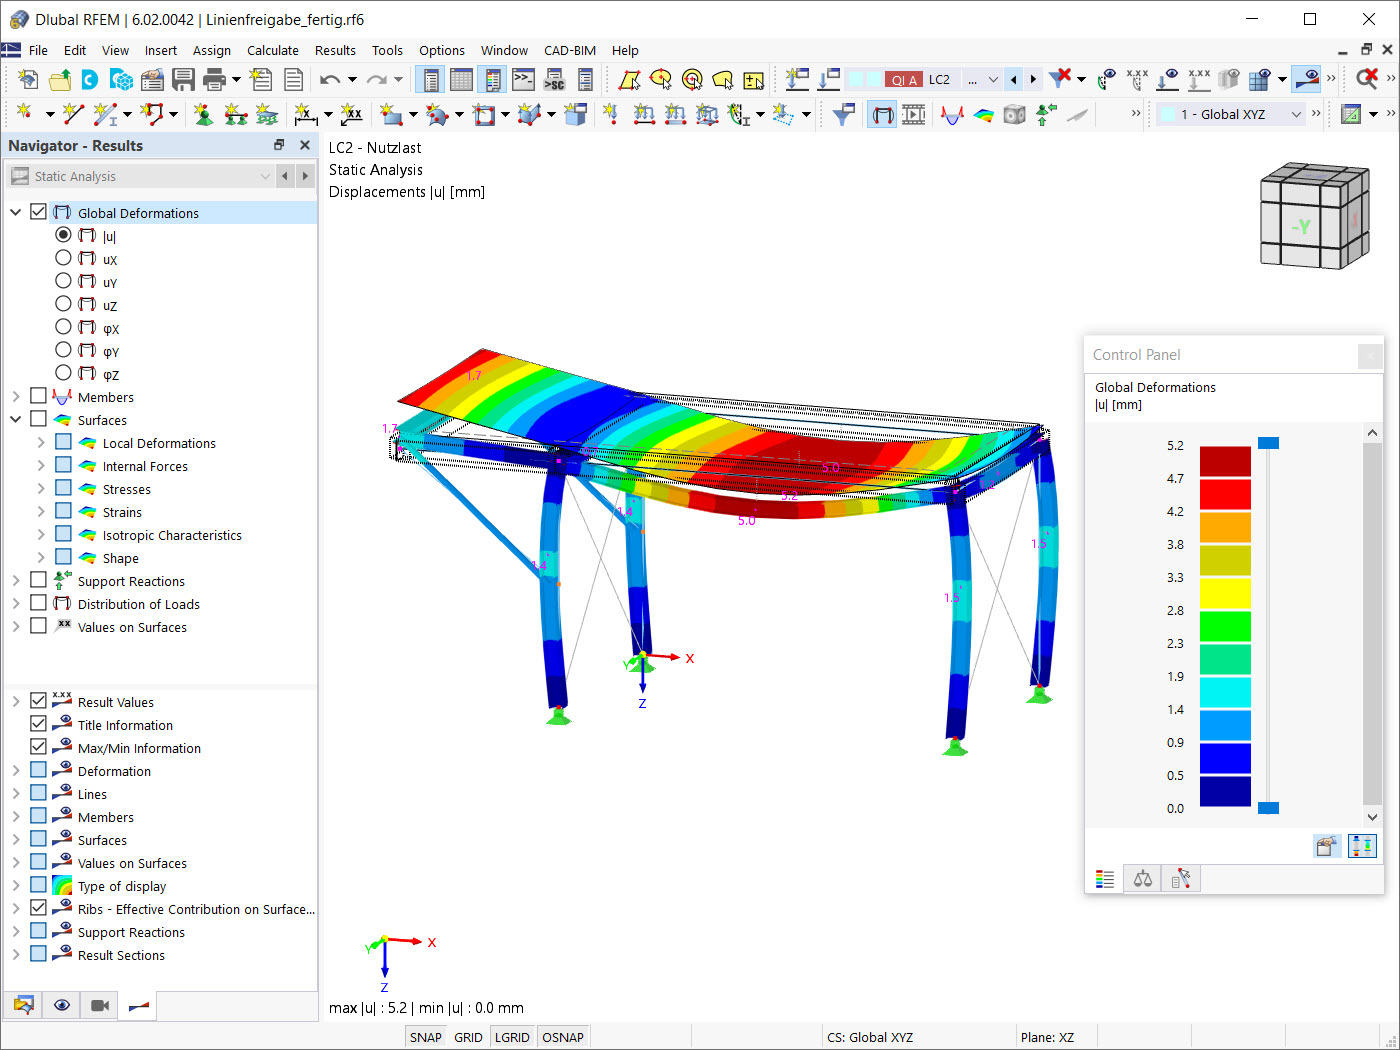Click the New Model toolbar icon
1400x1050 pixels.
pos(28,79)
